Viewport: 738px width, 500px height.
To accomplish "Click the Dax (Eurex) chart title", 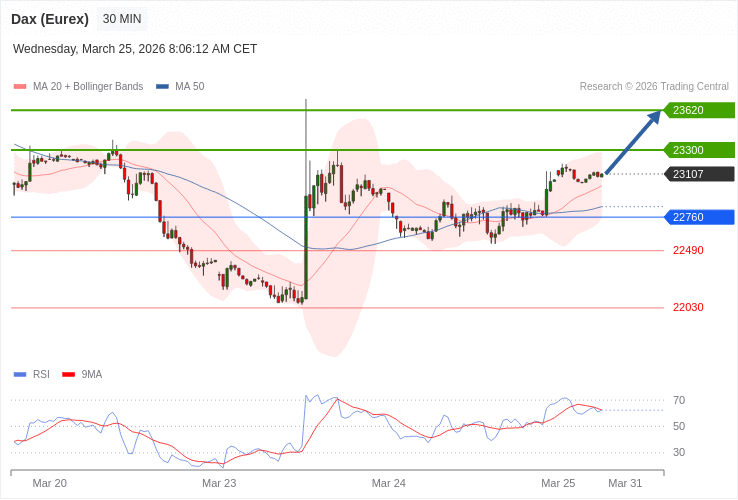I will click(50, 19).
